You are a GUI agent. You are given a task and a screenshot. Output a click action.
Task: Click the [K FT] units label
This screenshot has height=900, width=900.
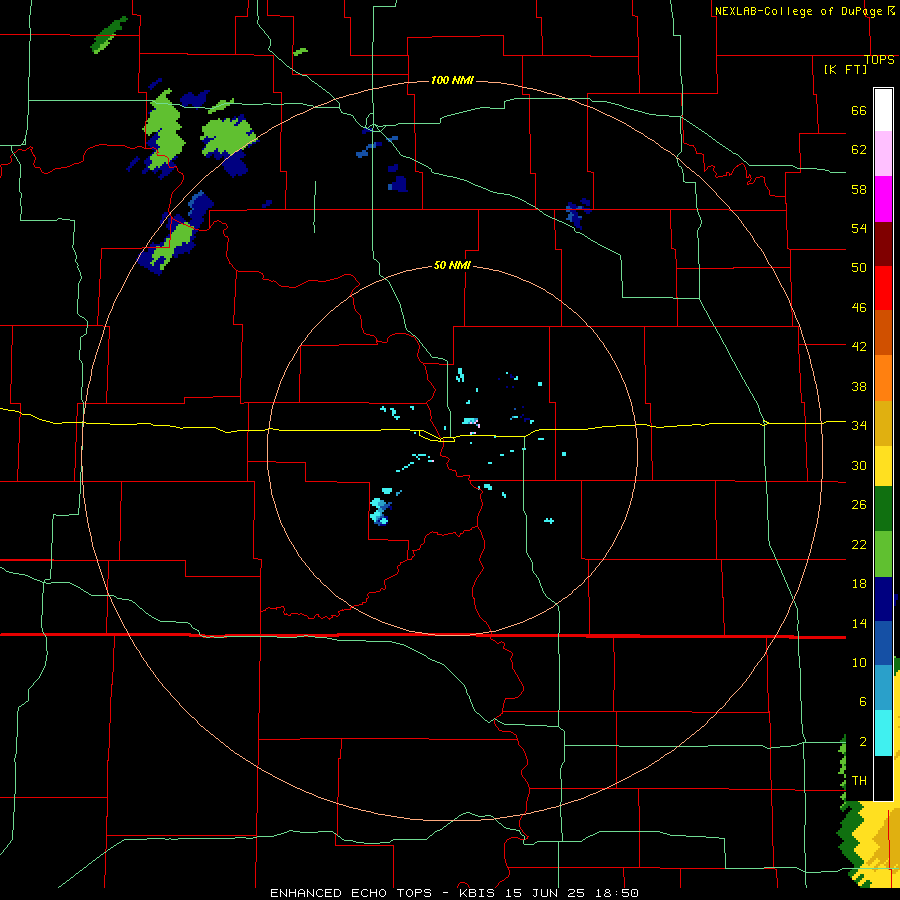coord(845,69)
